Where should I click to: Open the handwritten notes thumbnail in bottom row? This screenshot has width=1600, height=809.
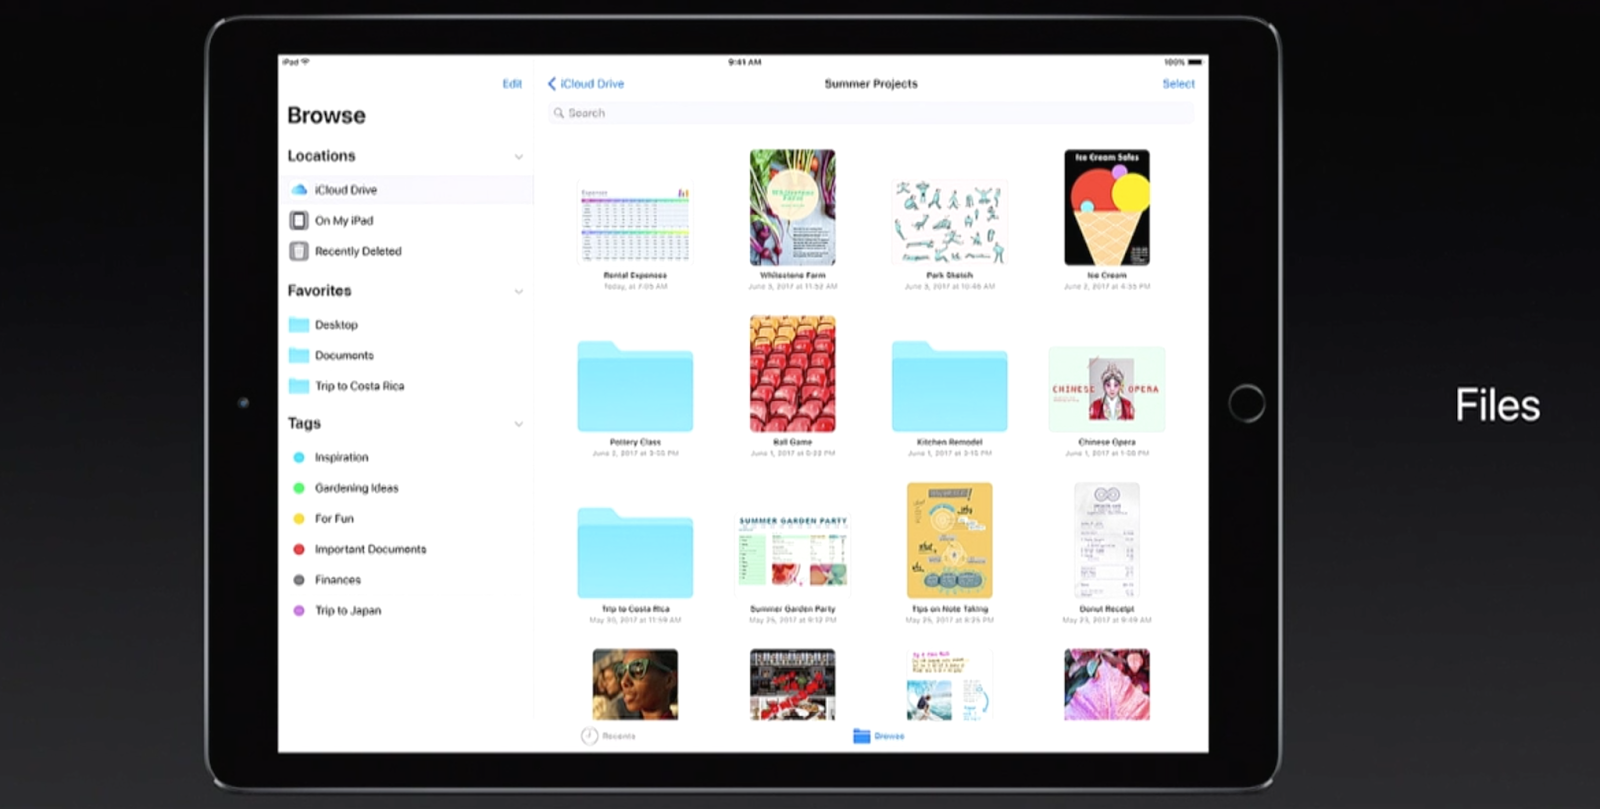949,684
